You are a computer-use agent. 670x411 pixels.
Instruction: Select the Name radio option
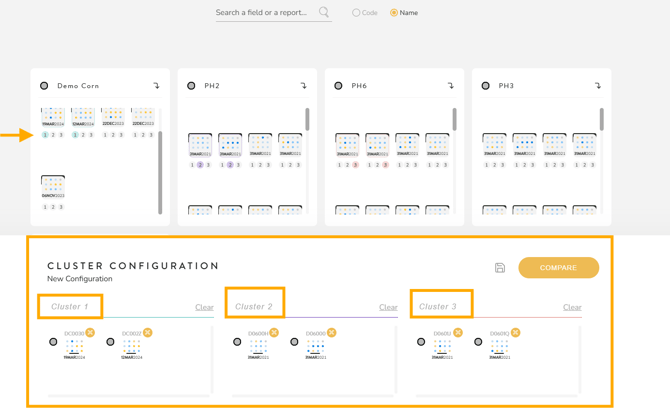pos(394,13)
